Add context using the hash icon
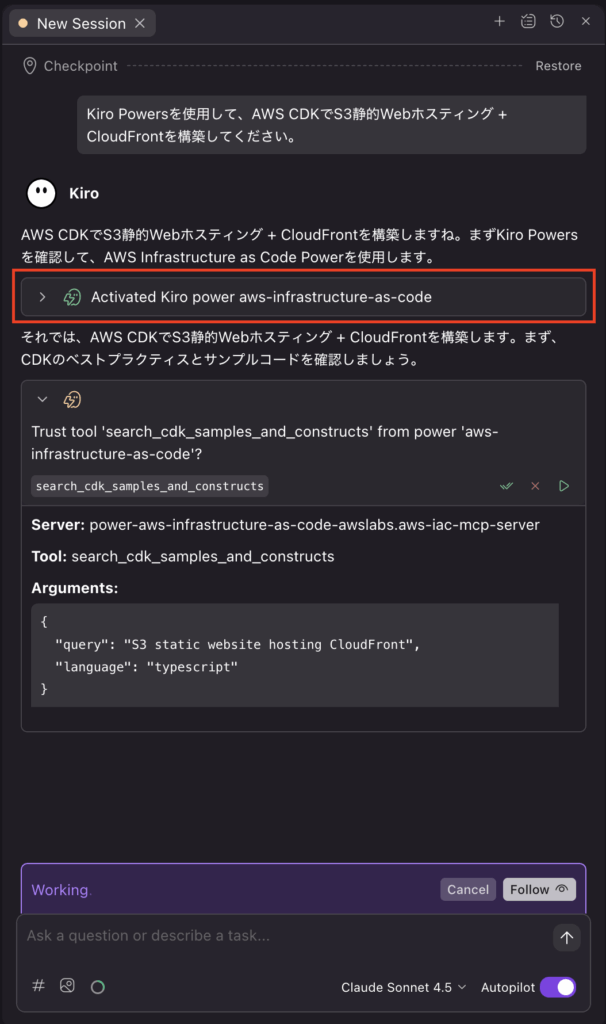The width and height of the screenshot is (606, 1024). (x=39, y=986)
